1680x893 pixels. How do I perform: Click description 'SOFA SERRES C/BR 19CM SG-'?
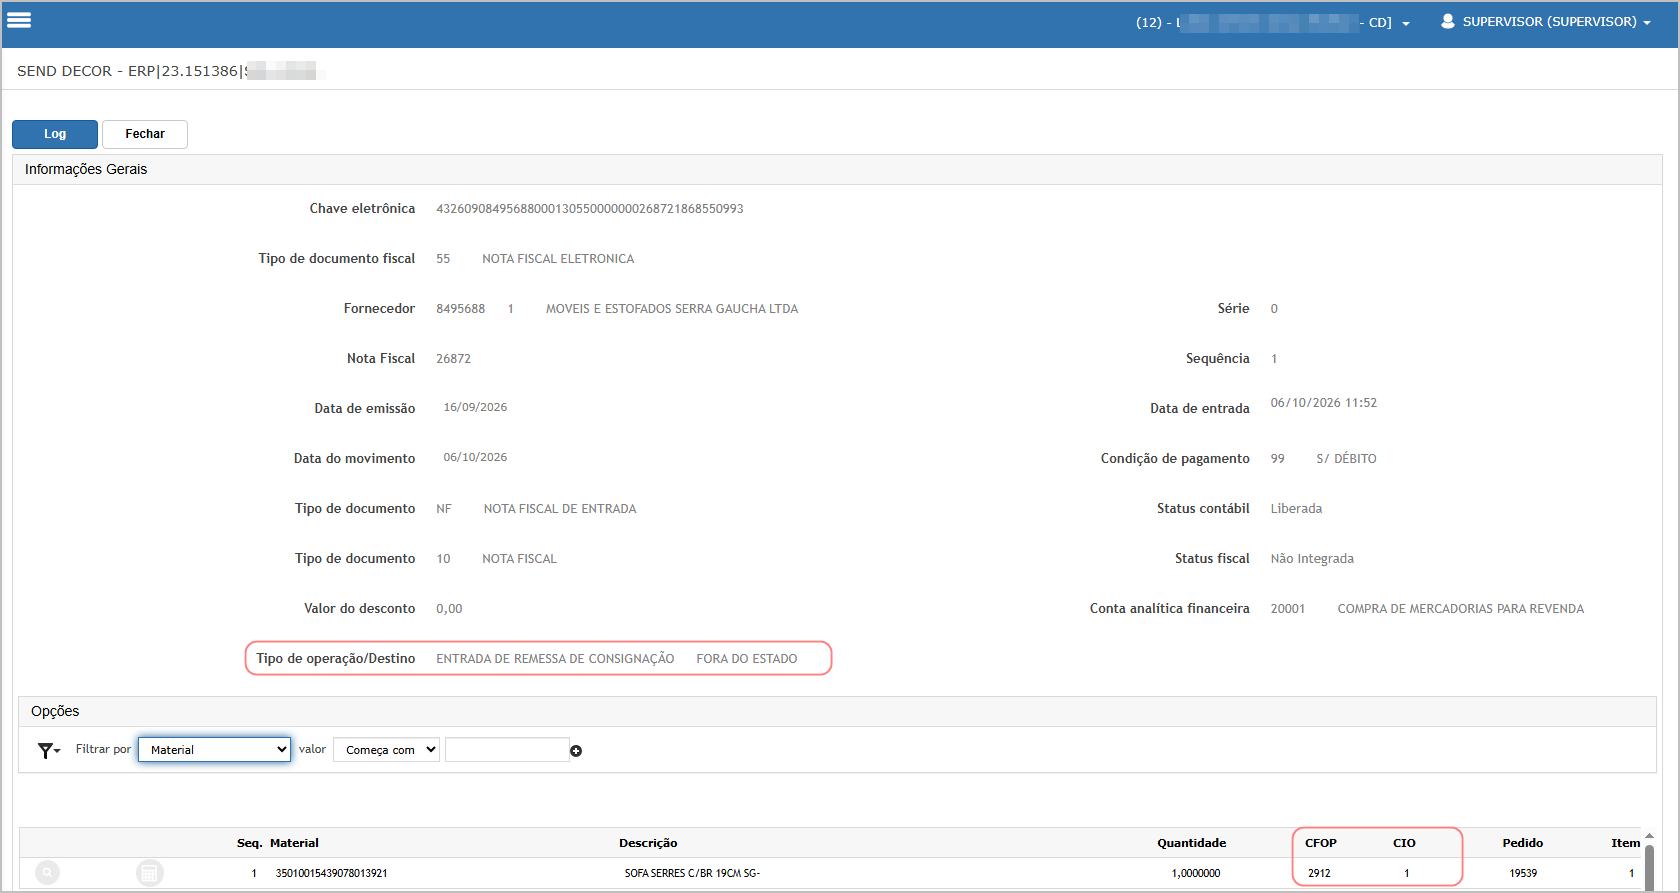click(x=692, y=873)
